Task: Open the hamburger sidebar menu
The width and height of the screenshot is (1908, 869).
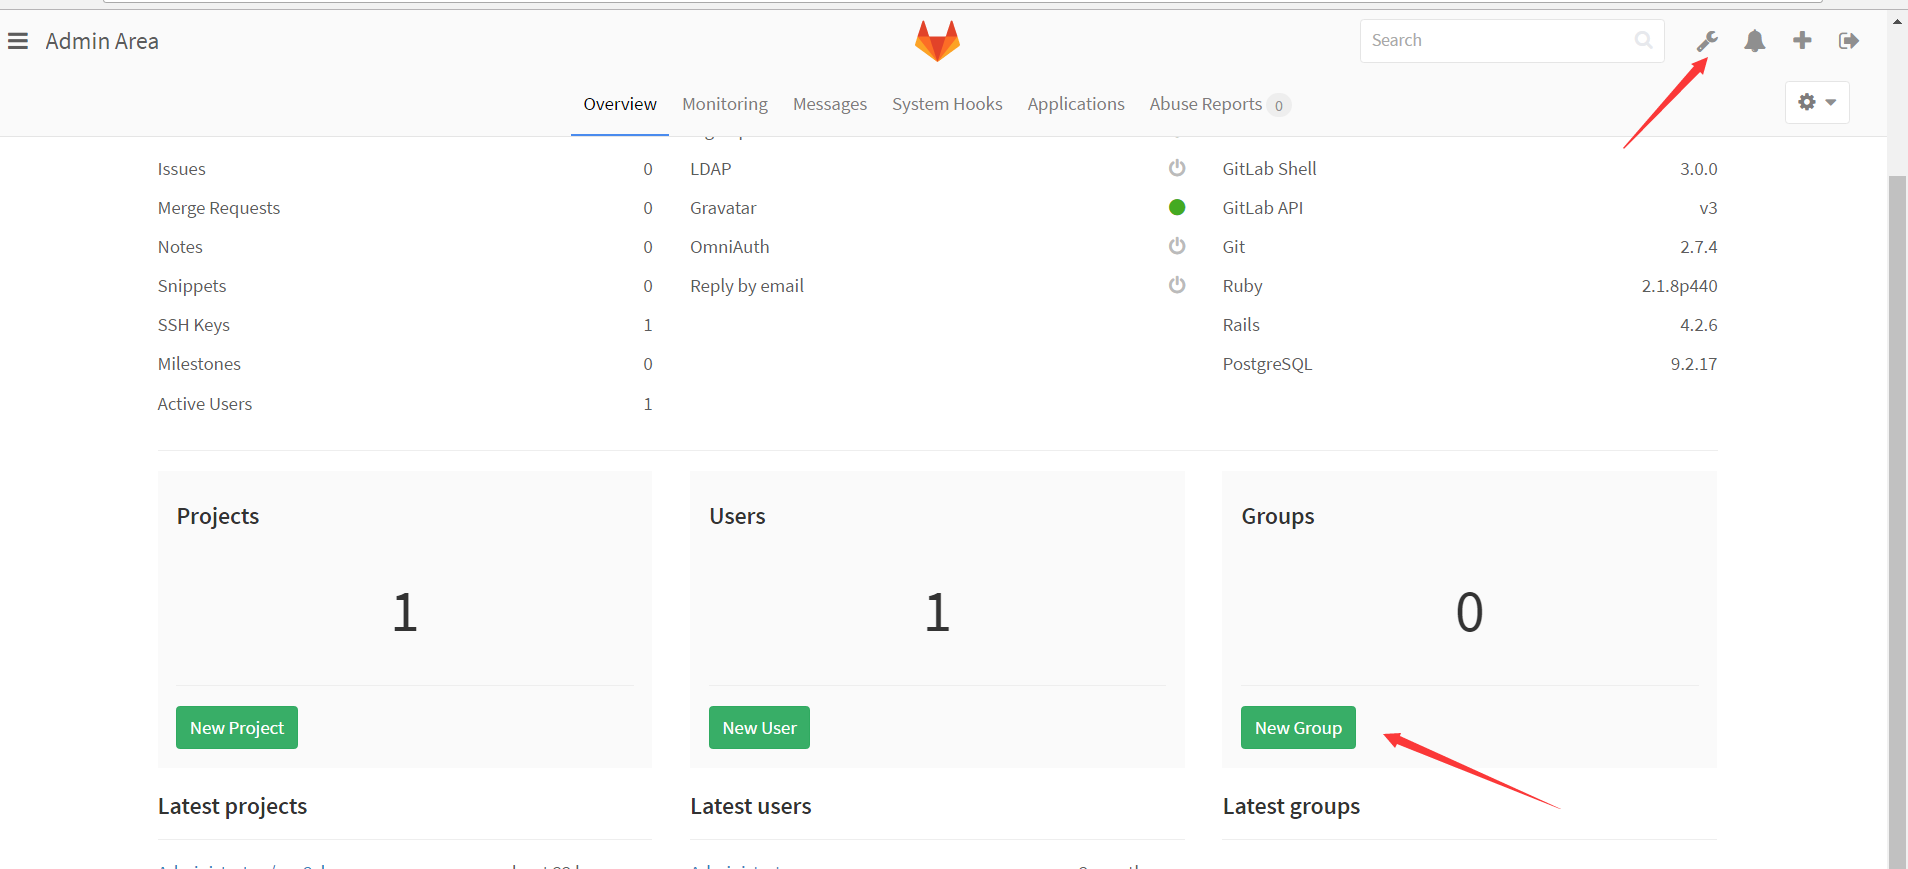Action: [18, 41]
